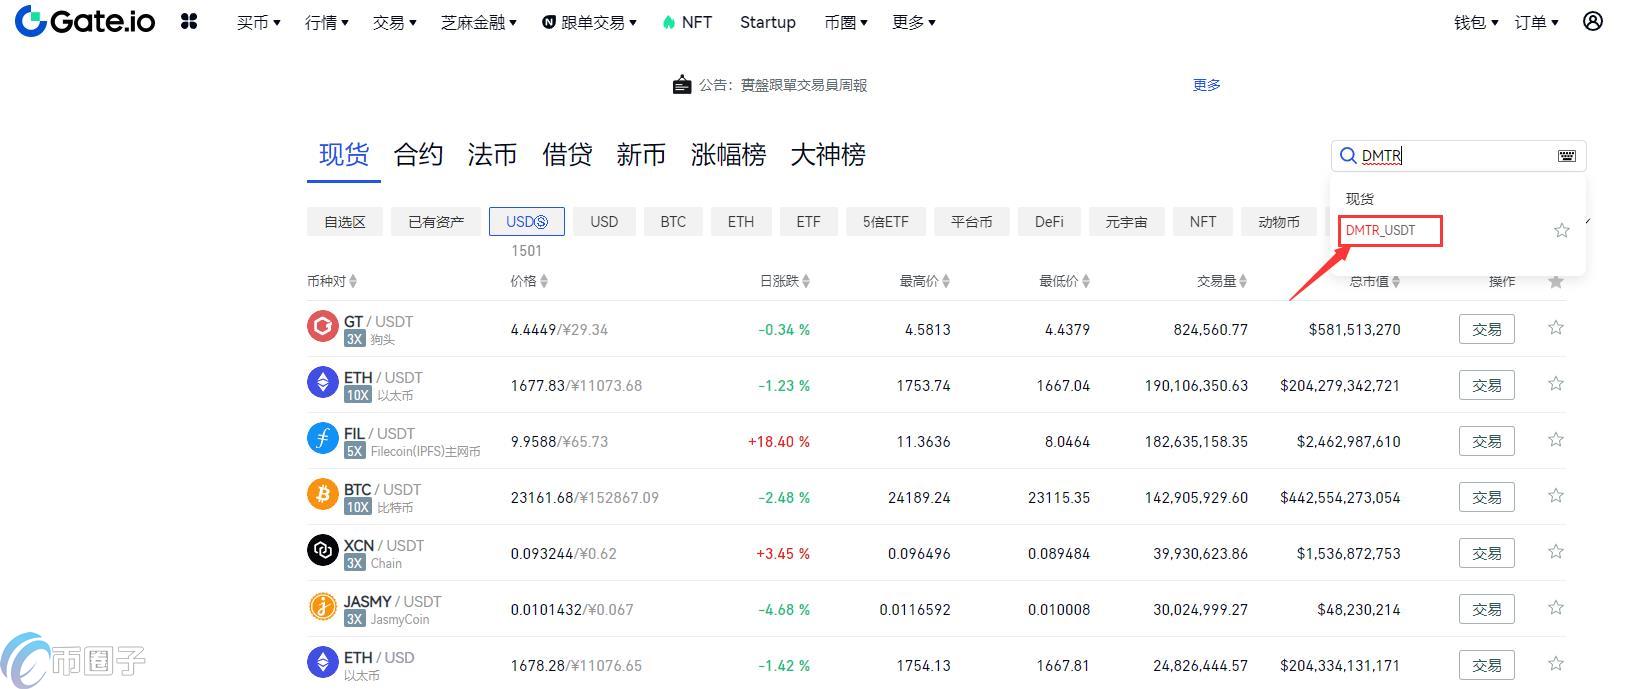Expand the 交易 dropdown menu
1627x689 pixels.
click(x=394, y=22)
